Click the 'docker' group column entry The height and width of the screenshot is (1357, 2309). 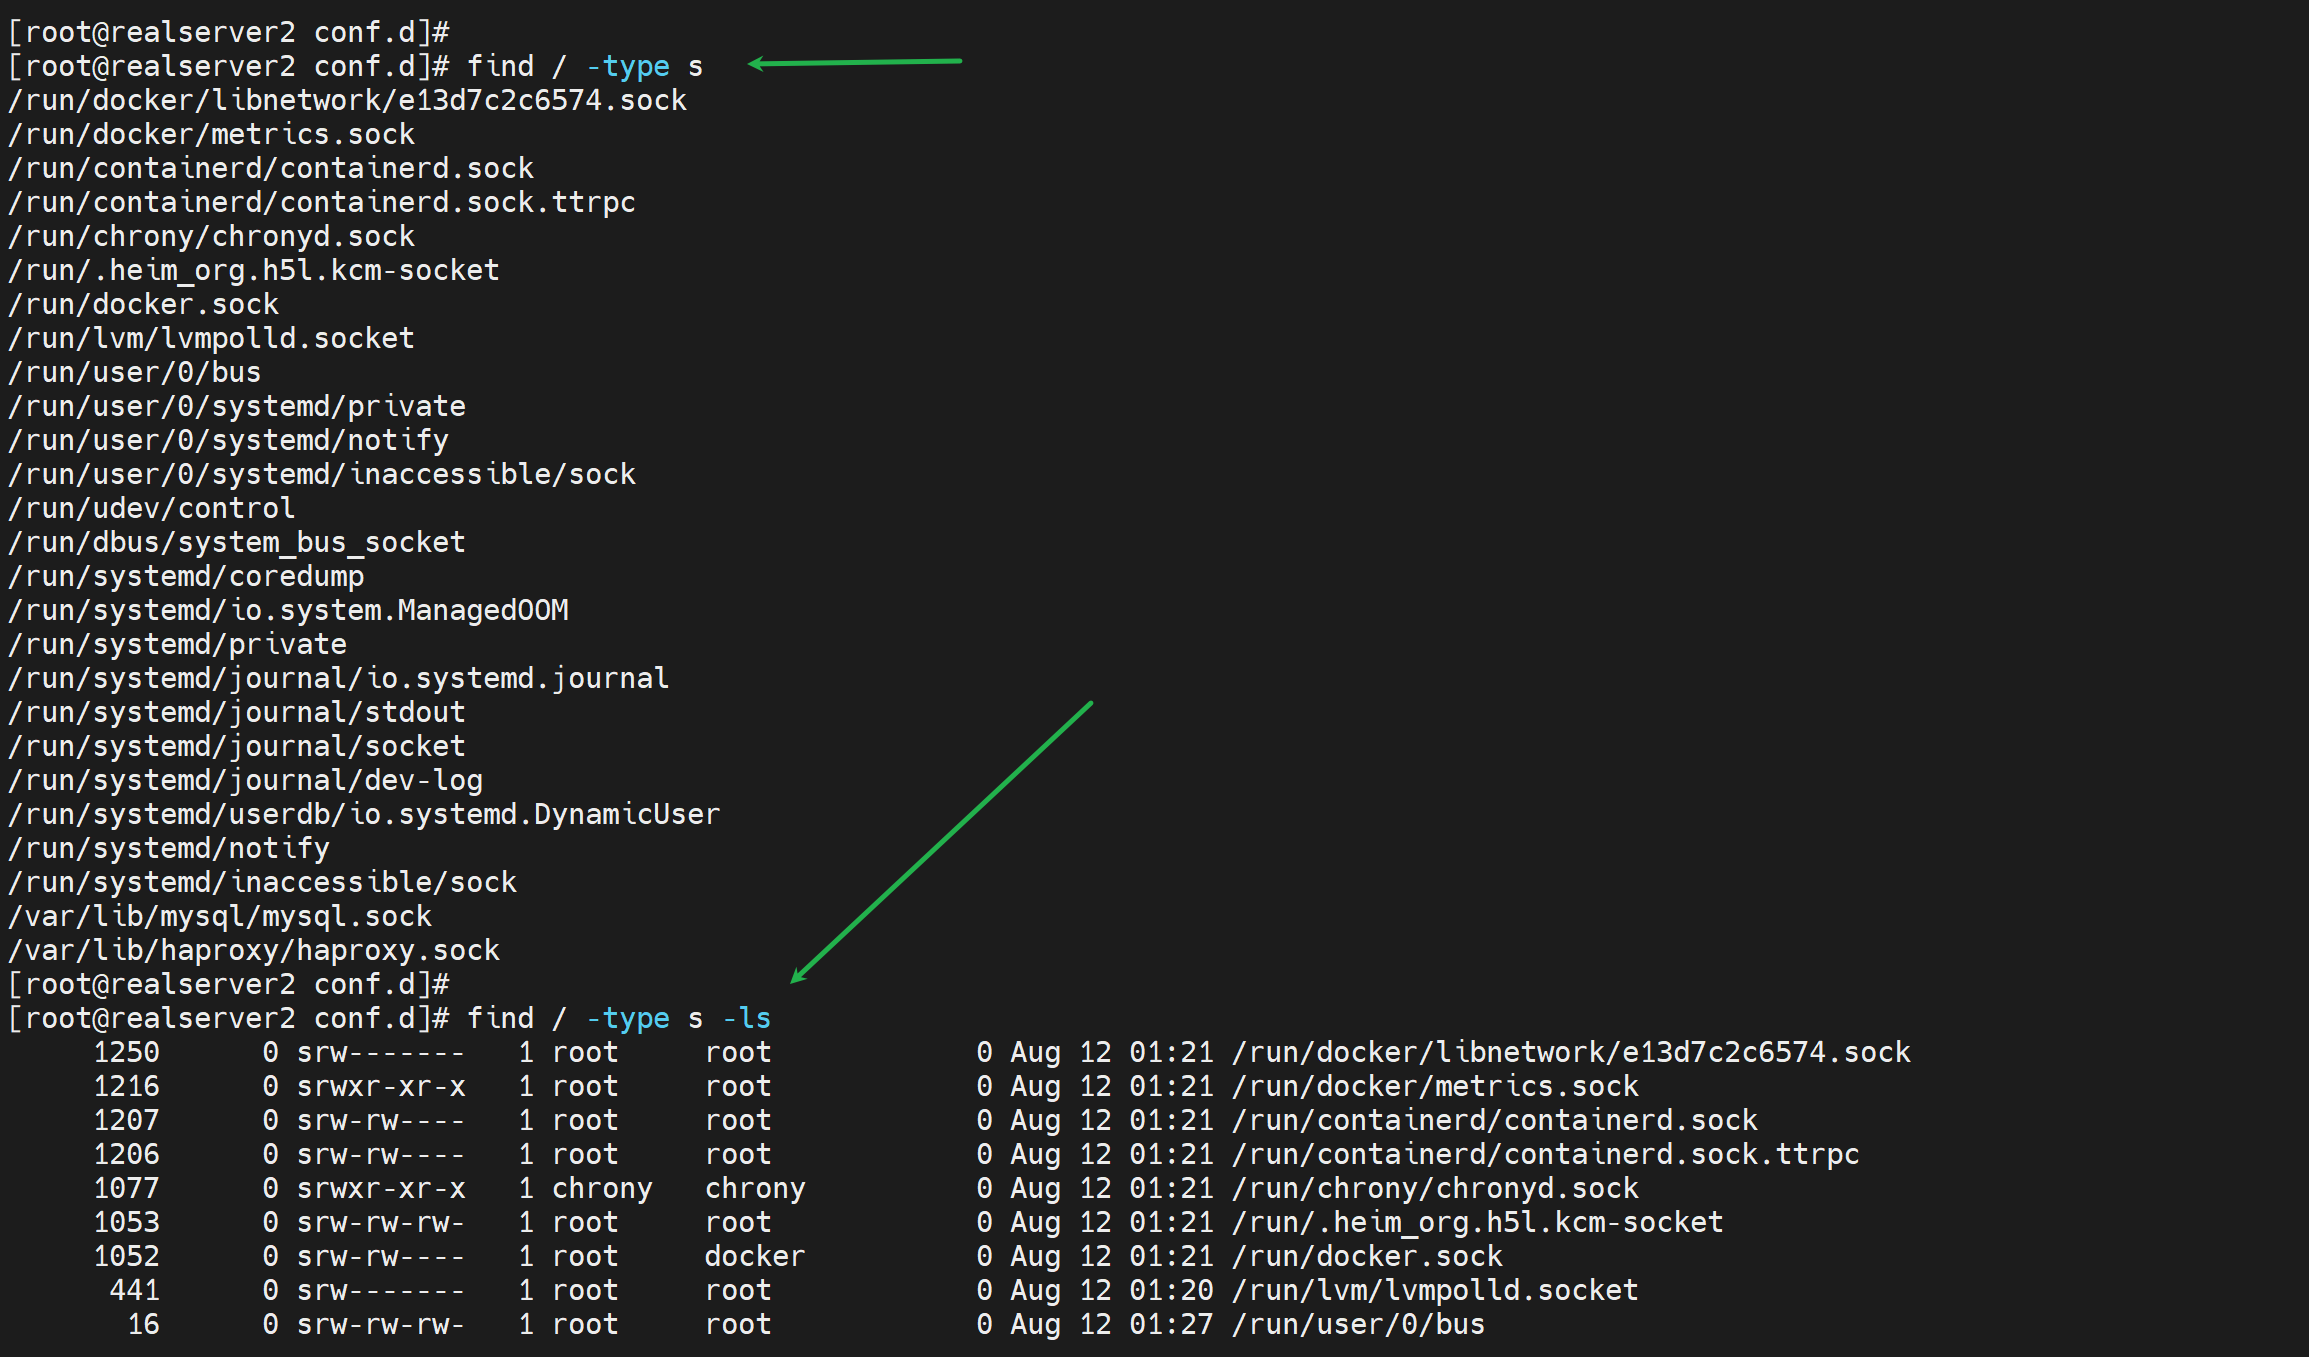pyautogui.click(x=754, y=1256)
